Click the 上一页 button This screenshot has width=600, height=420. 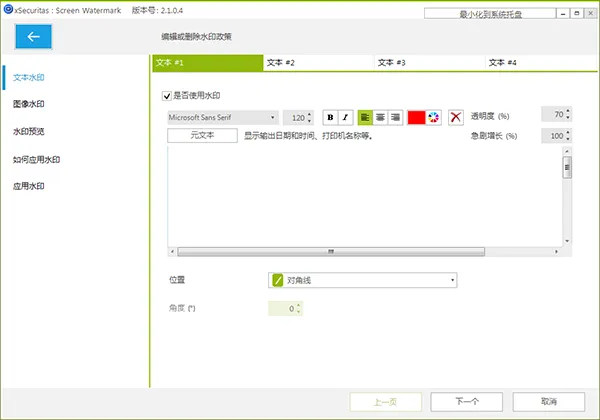click(385, 402)
